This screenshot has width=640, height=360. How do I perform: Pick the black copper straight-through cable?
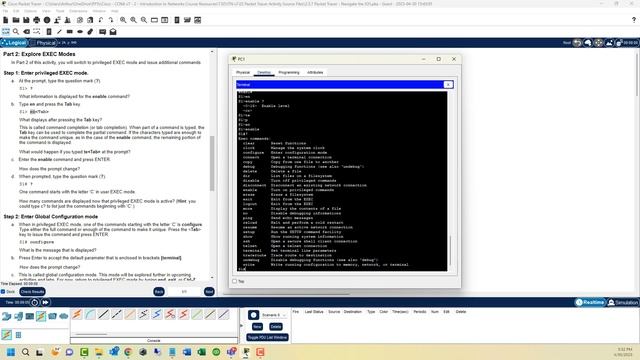tap(103, 314)
